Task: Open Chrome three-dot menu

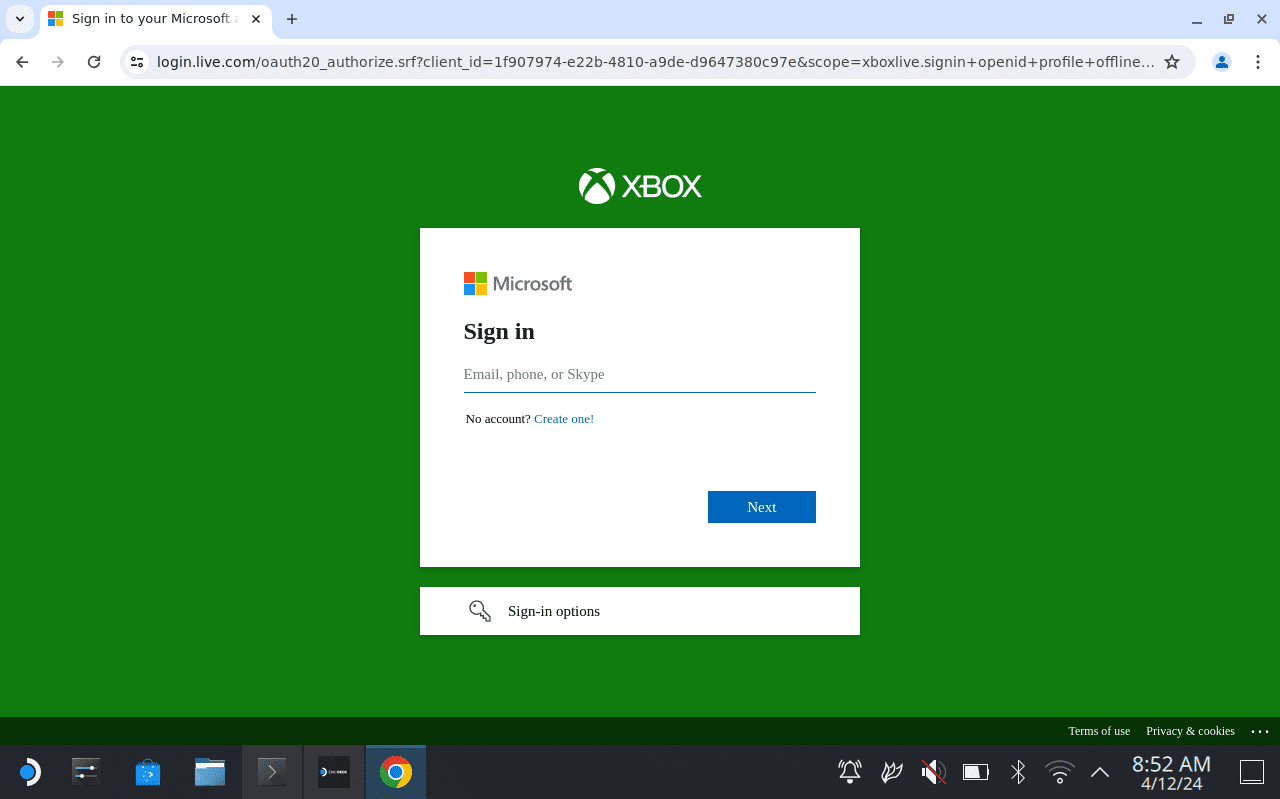Action: click(1258, 62)
